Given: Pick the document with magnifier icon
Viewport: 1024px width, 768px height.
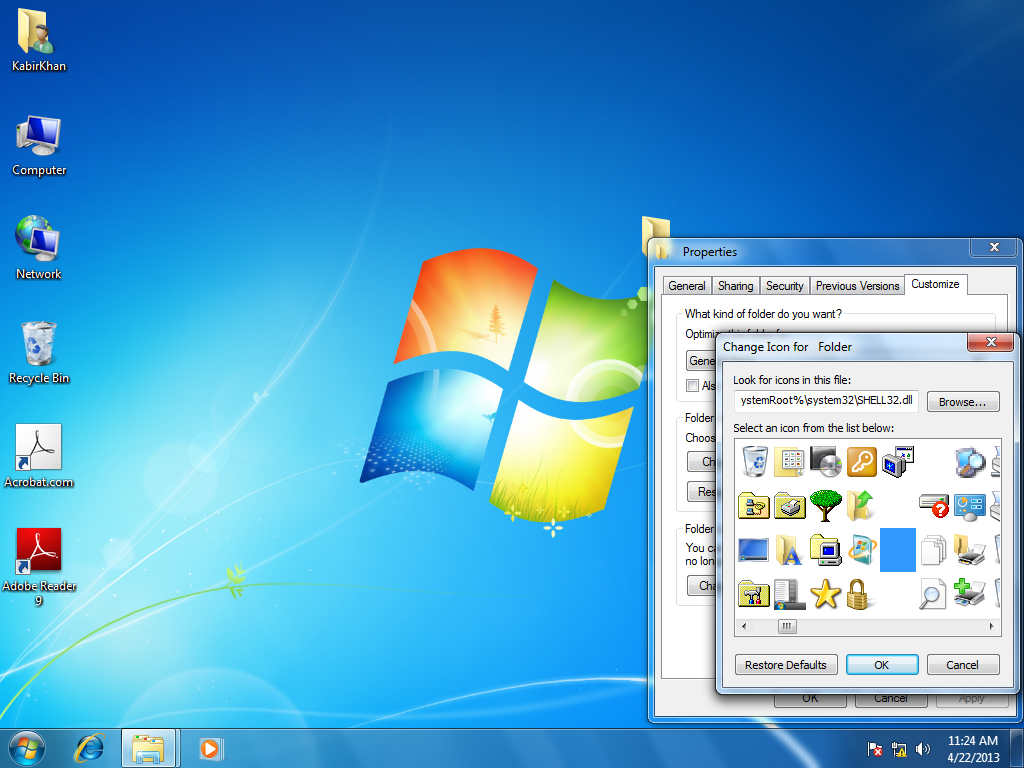Looking at the screenshot, I should tap(933, 594).
